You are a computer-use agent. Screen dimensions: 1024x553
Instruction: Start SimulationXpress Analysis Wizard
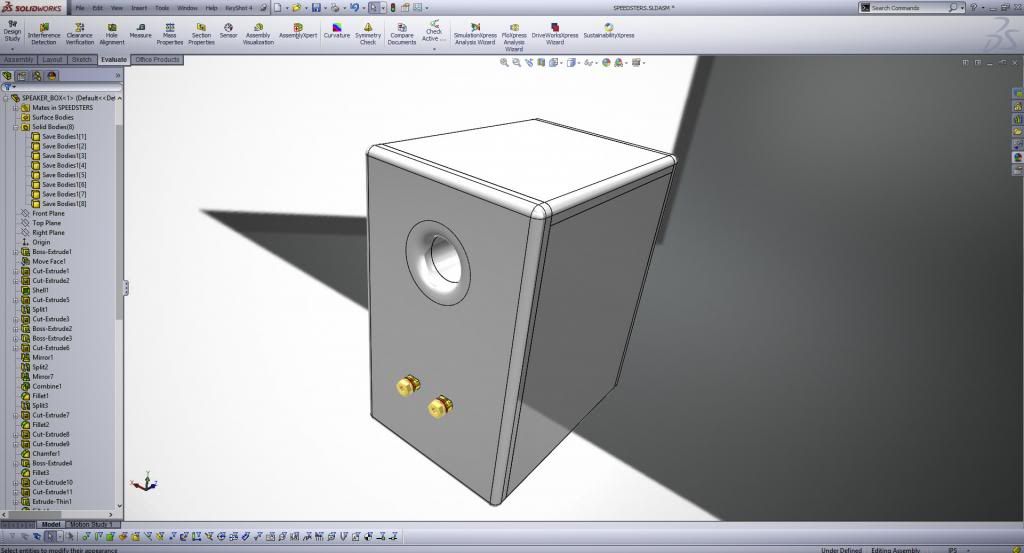(475, 34)
